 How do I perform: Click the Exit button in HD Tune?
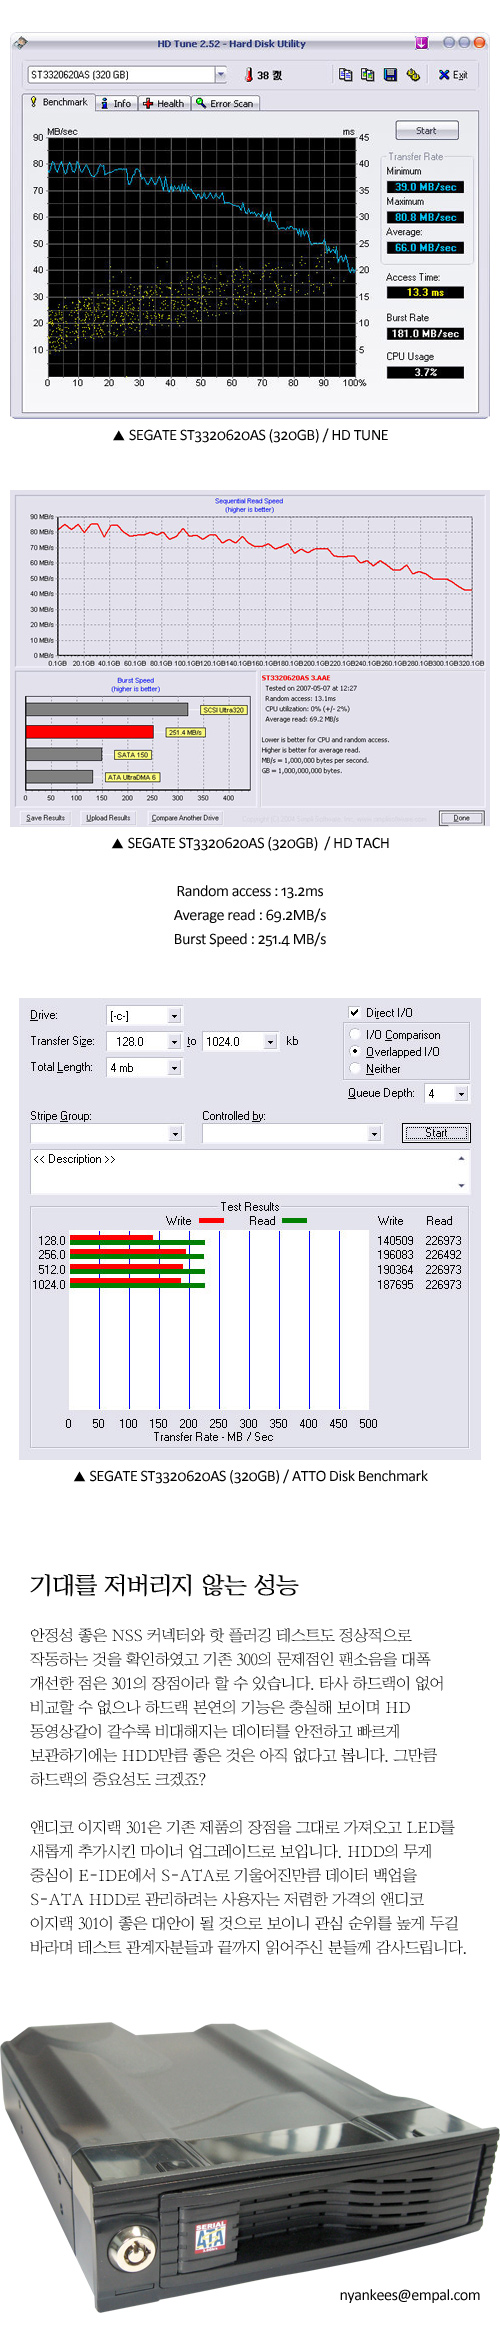453,75
